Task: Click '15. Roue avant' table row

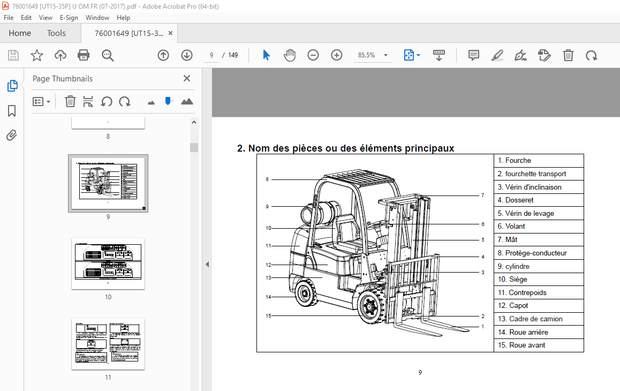Action: tap(539, 345)
